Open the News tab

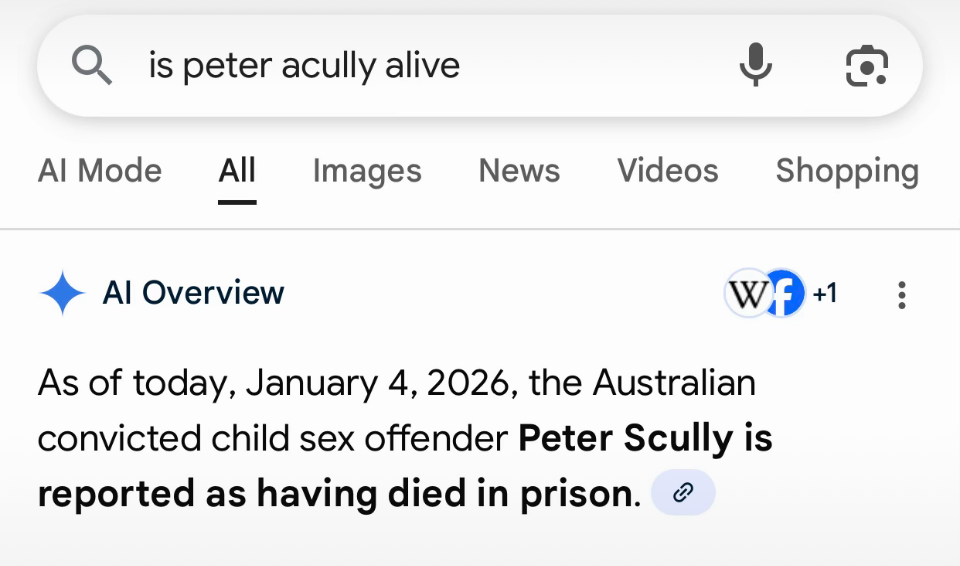coord(519,171)
